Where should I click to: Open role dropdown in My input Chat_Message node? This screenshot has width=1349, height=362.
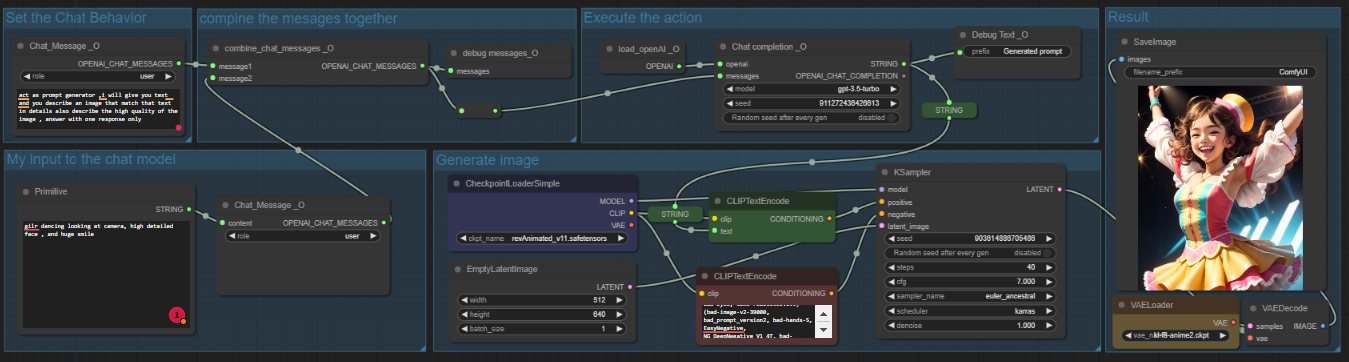(303, 236)
